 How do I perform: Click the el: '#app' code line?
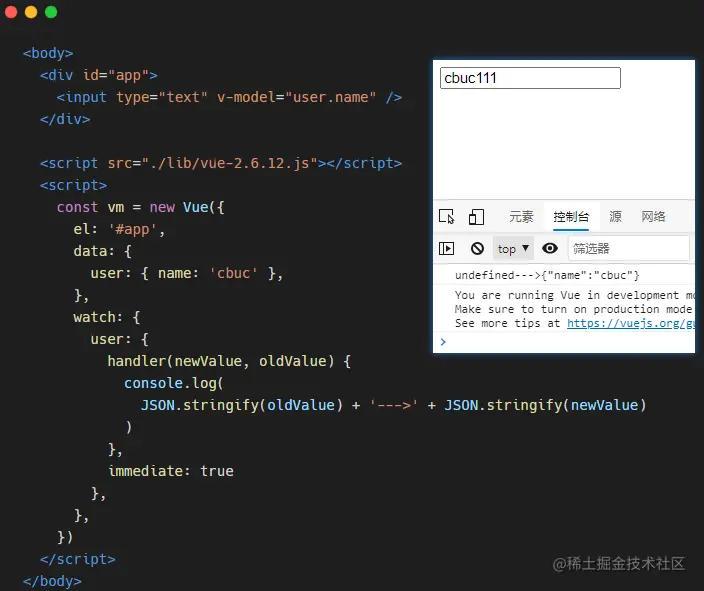pos(119,229)
